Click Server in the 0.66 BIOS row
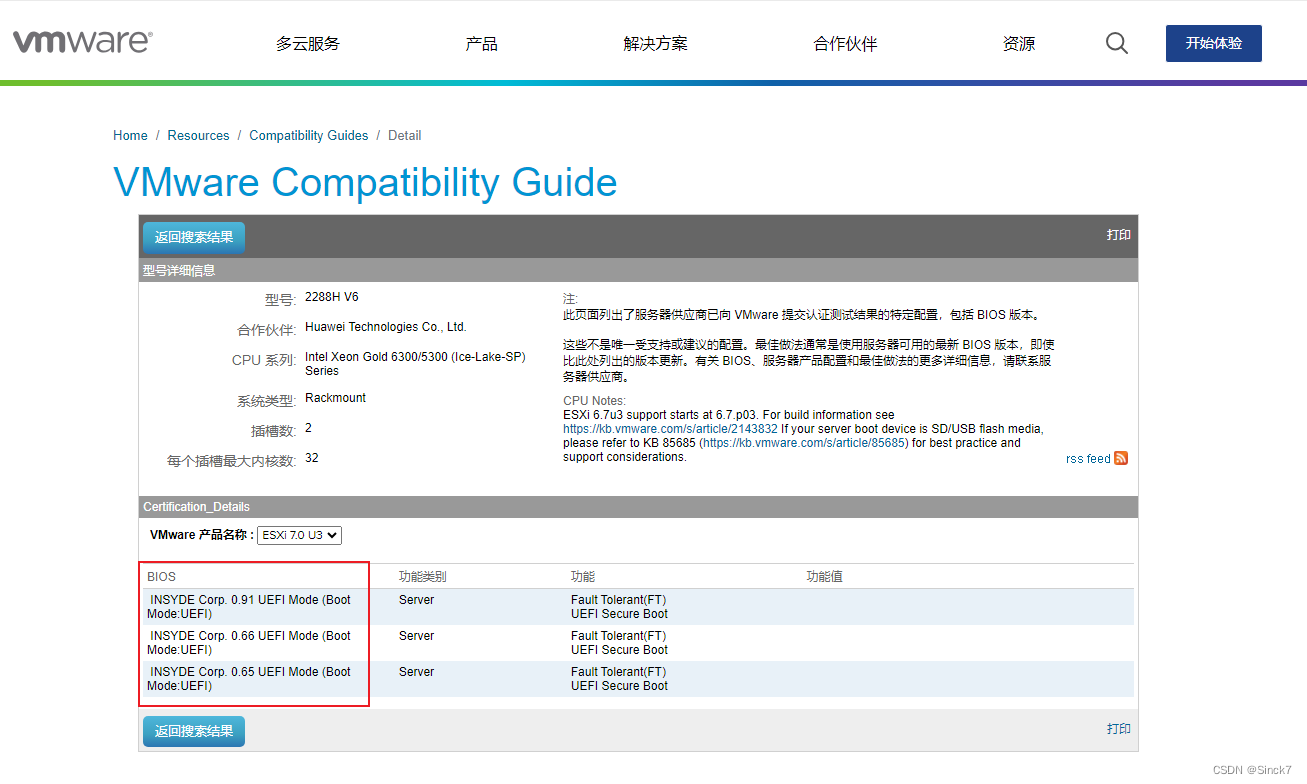 416,636
